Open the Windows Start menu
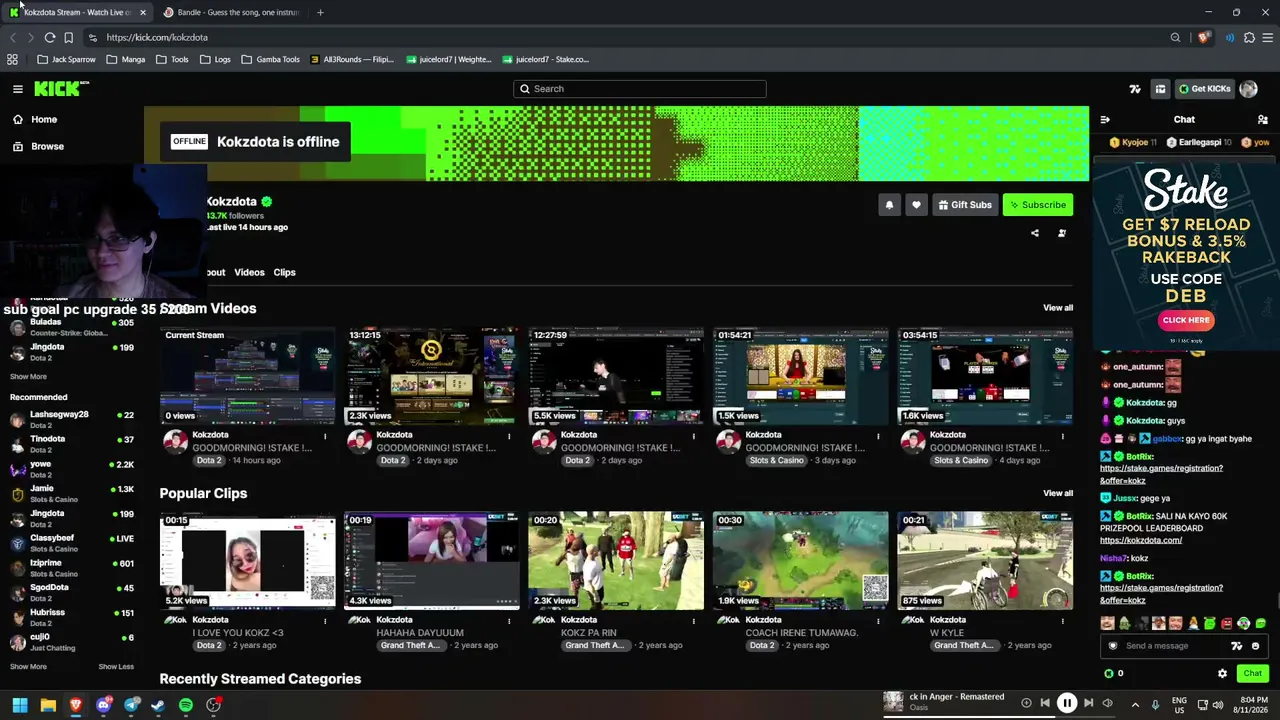This screenshot has width=1280, height=720. pyautogui.click(x=20, y=705)
